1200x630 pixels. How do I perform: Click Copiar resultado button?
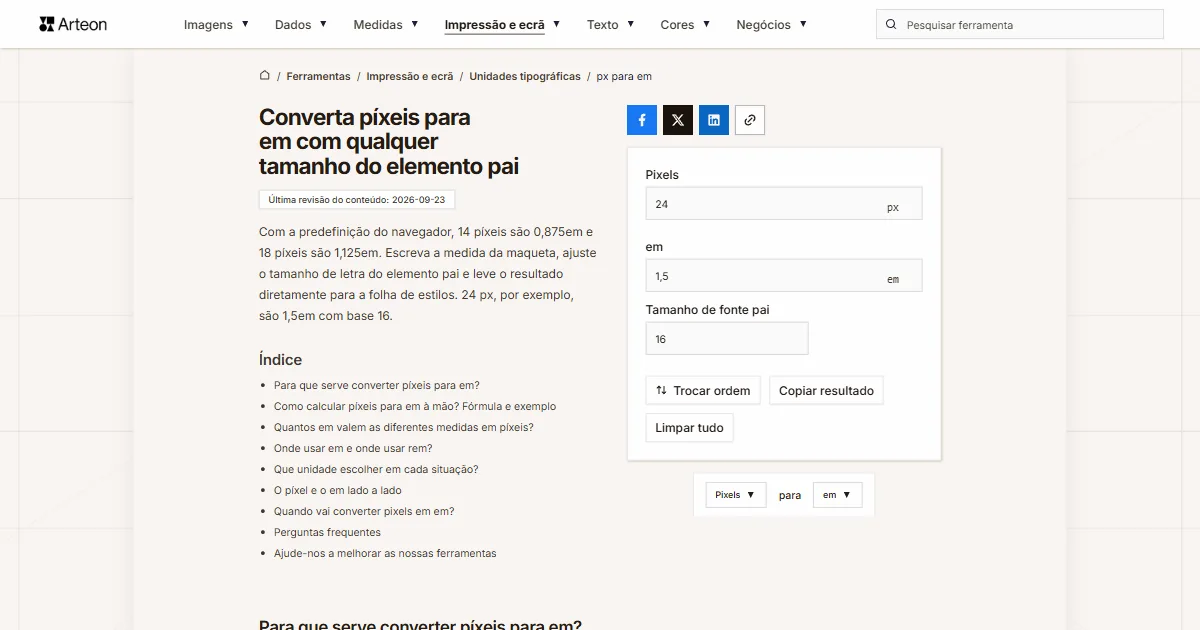click(x=826, y=390)
